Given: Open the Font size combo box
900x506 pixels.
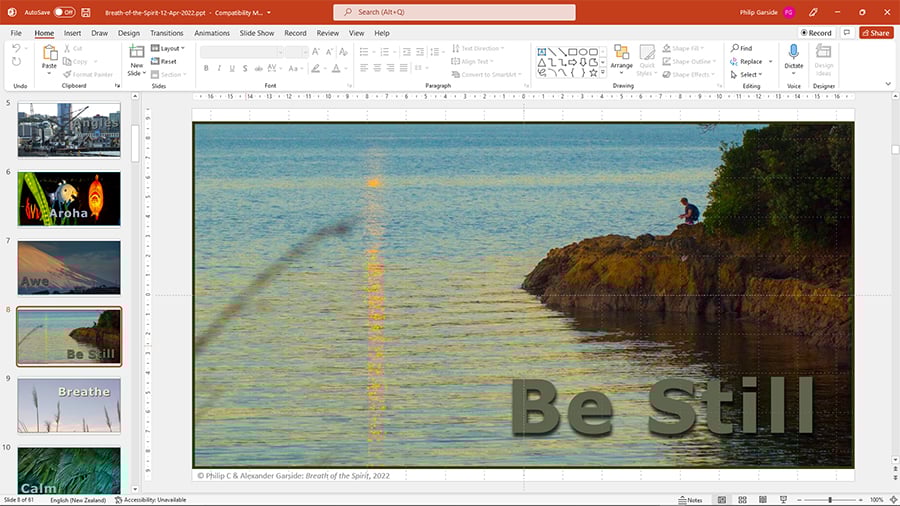Looking at the screenshot, I should [297, 52].
